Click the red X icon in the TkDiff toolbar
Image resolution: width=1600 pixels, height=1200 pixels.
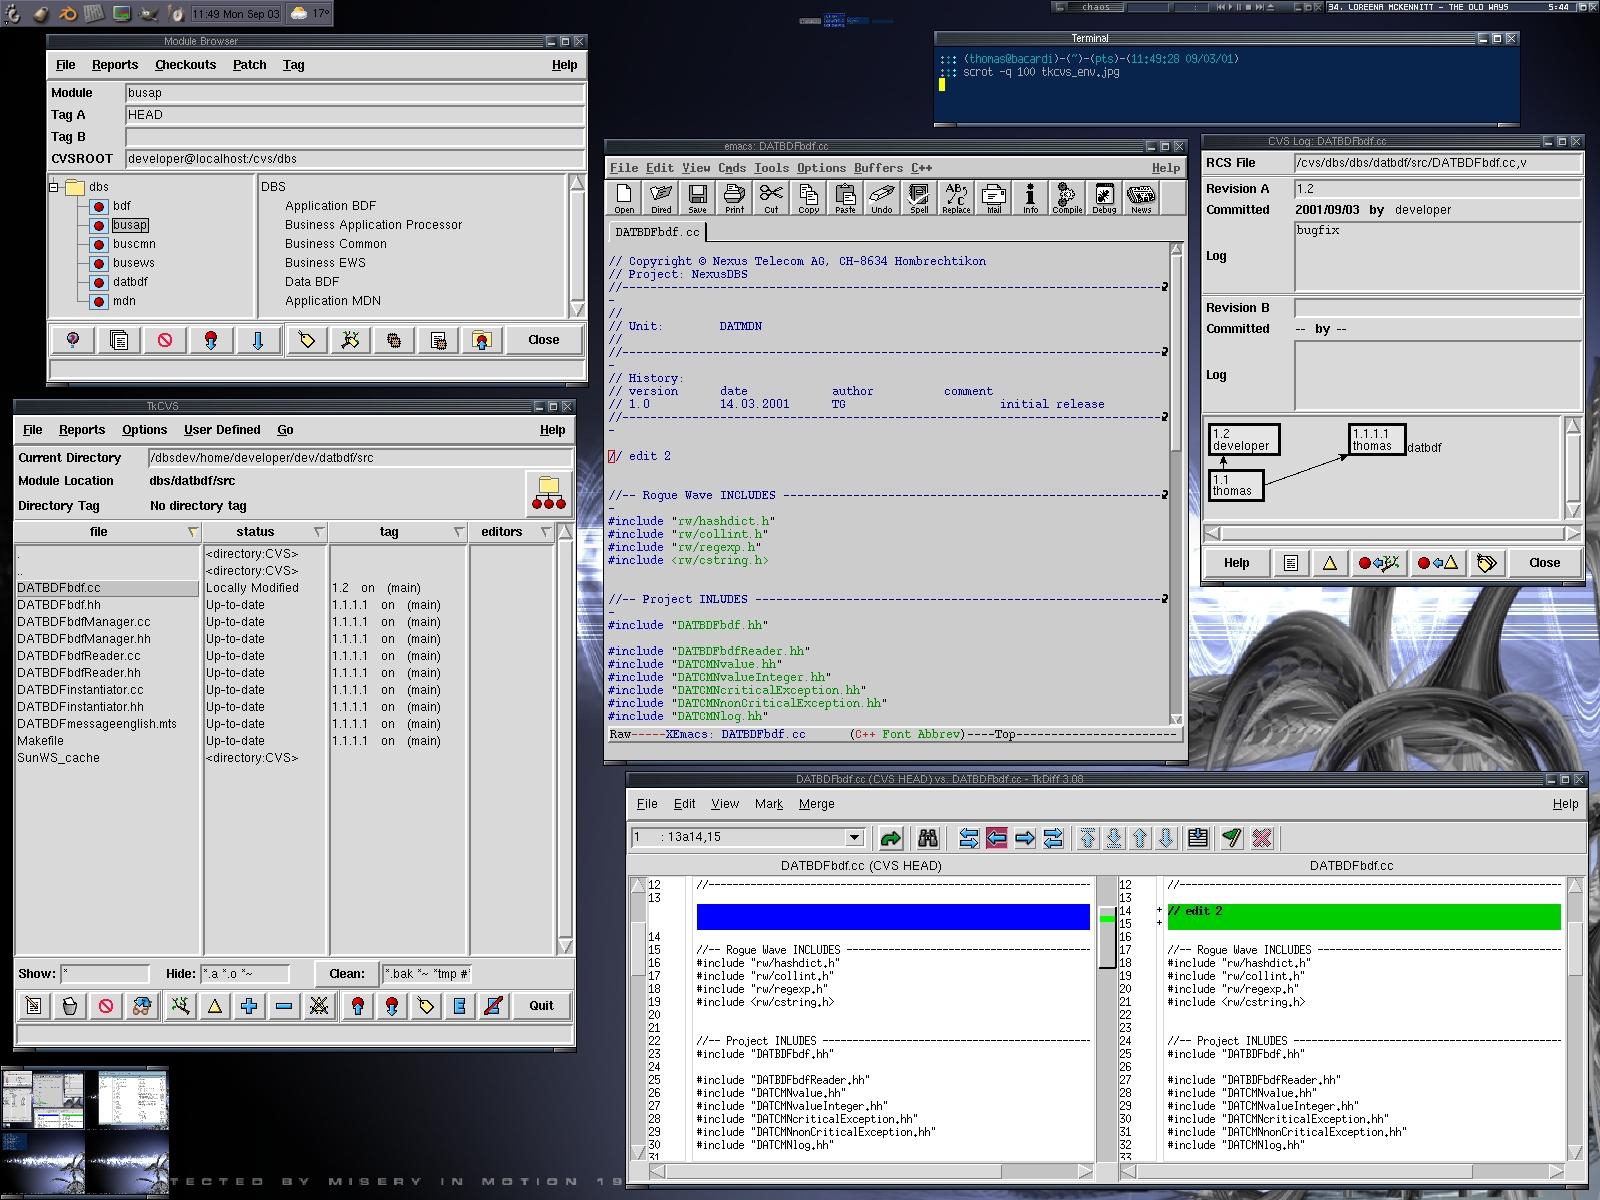[1262, 838]
